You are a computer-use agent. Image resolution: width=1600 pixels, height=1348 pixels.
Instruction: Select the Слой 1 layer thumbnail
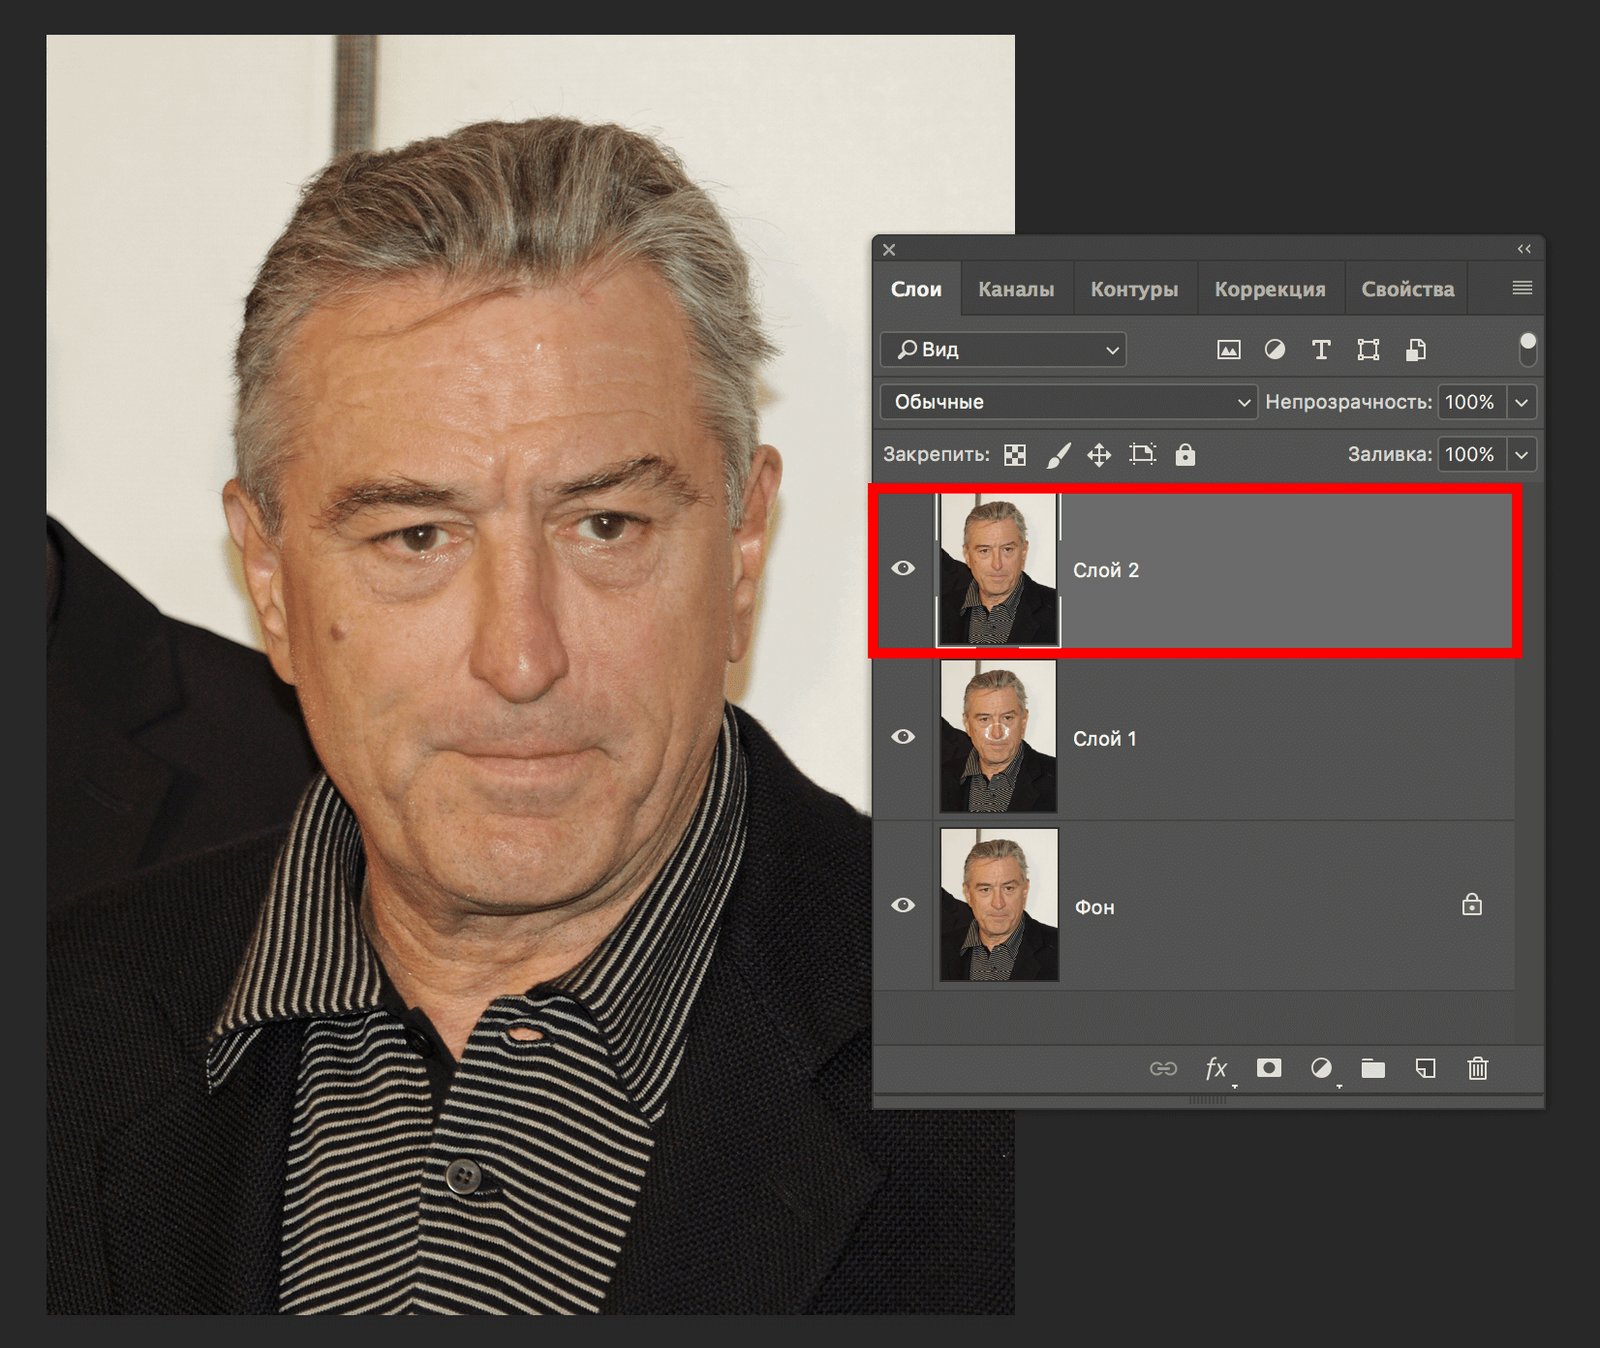tap(998, 737)
